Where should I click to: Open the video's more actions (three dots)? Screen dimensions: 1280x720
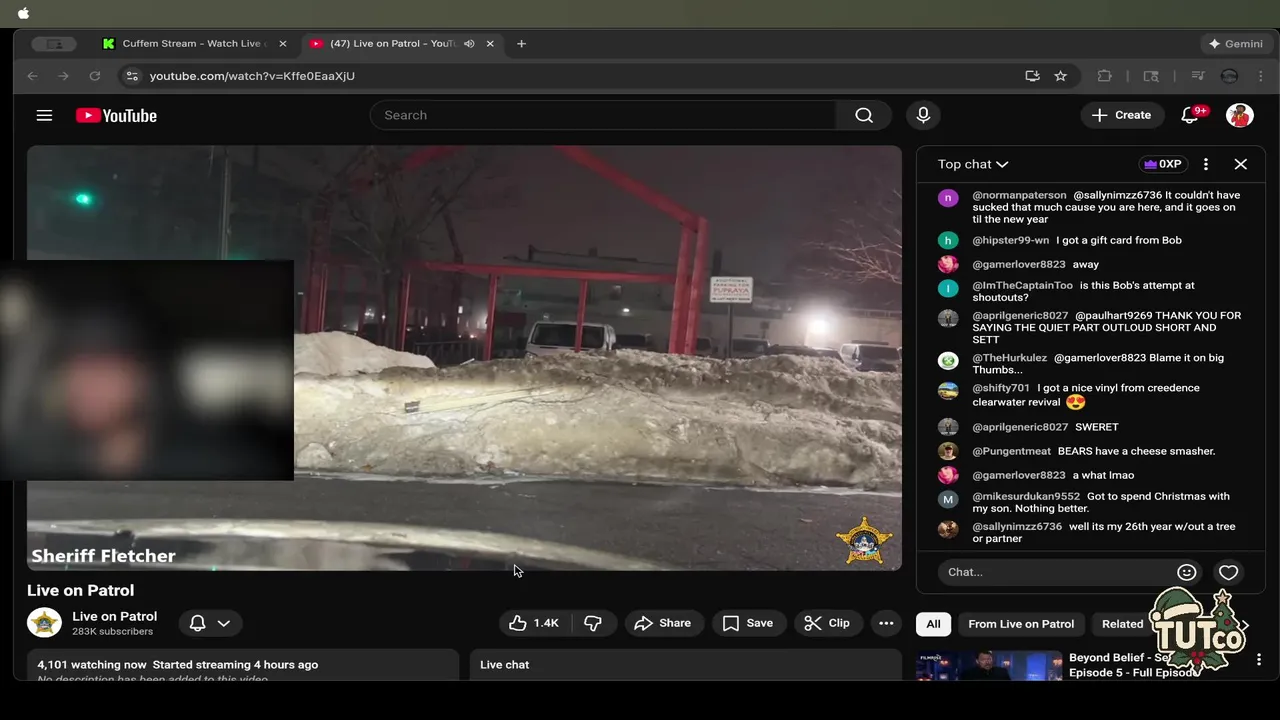coord(886,623)
